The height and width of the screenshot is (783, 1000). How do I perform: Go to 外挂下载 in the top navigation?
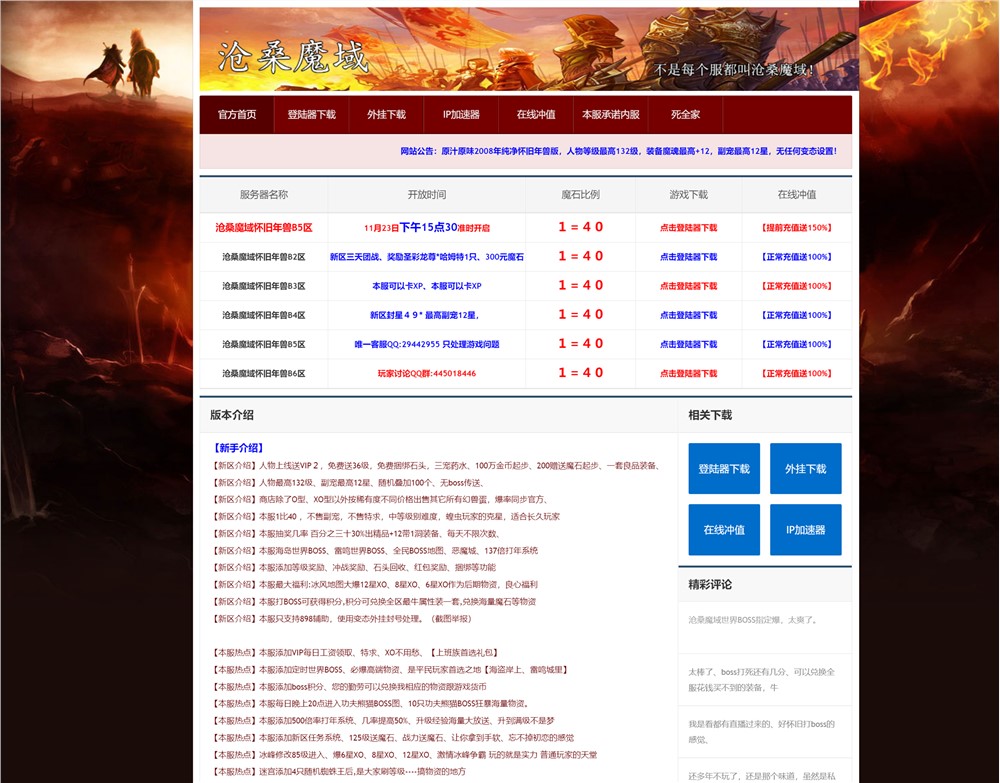386,115
